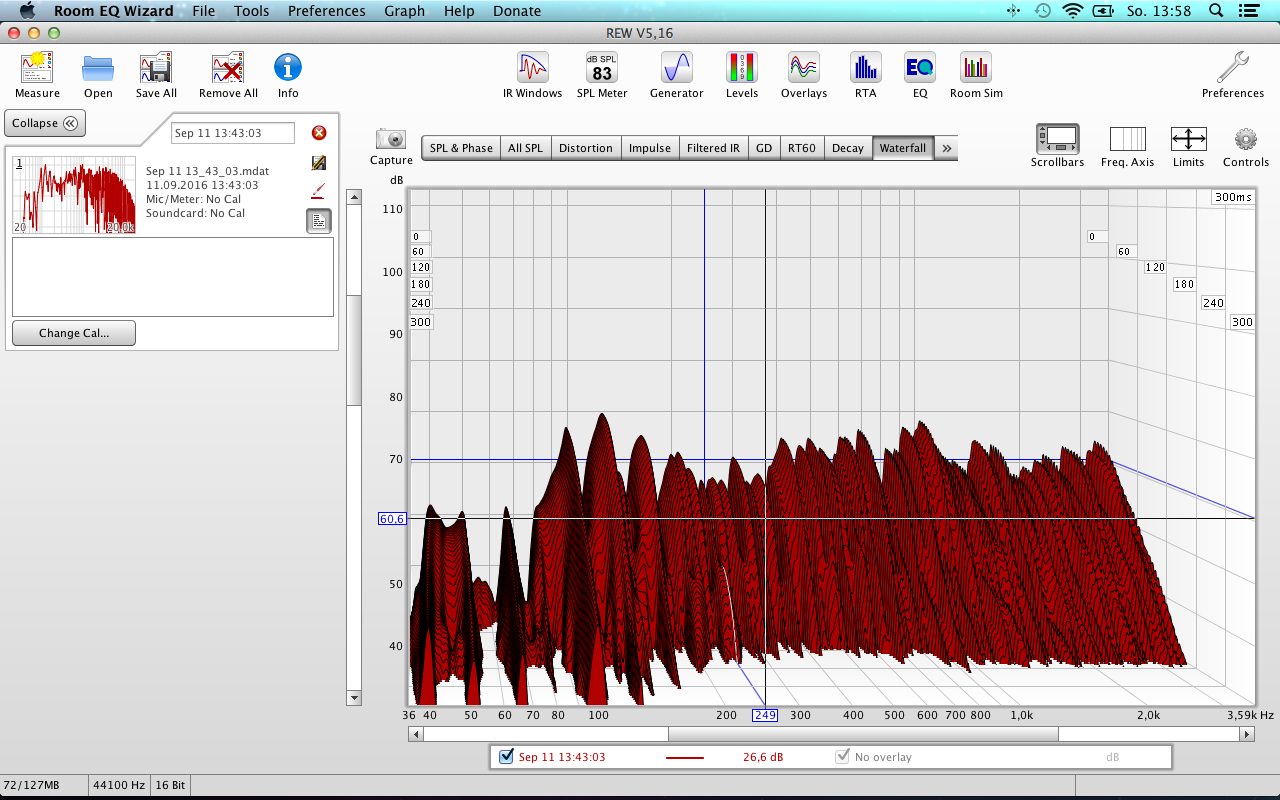Toggle graph Scrollbars
This screenshot has height=800, width=1280.
[1057, 146]
